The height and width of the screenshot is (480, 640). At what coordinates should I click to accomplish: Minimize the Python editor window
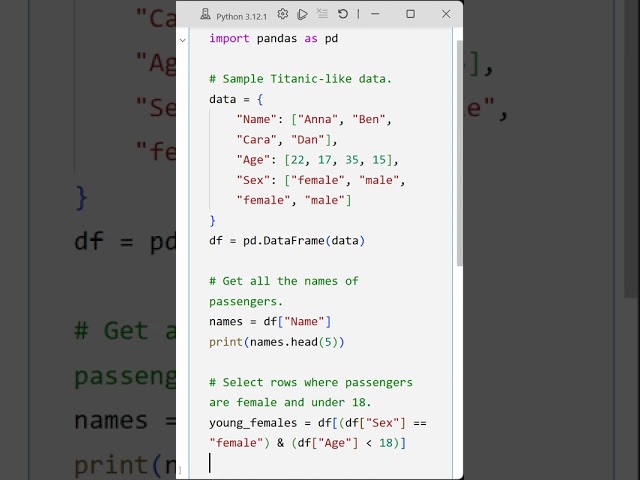click(375, 14)
